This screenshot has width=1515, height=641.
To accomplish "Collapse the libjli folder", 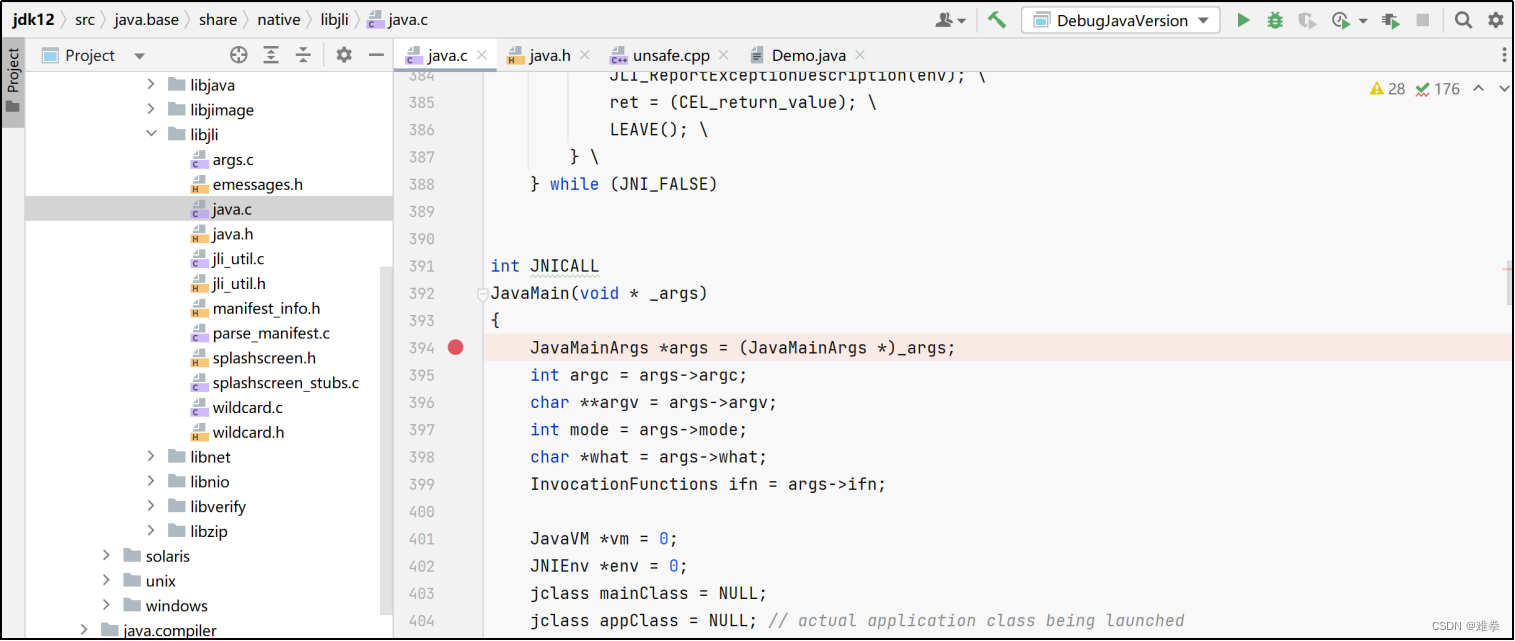I will (151, 134).
